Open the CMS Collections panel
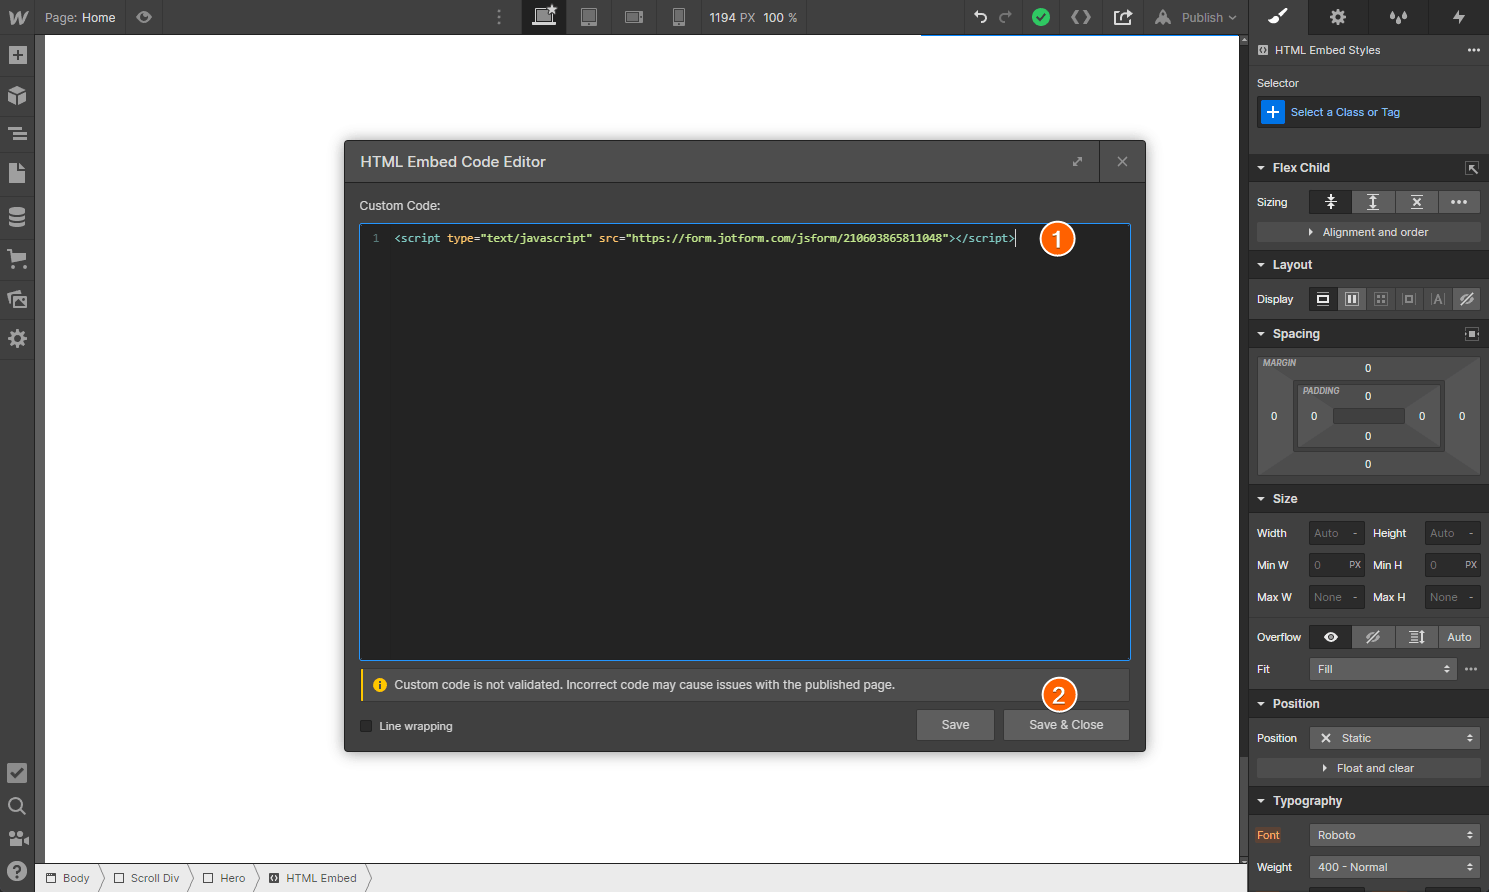1489x892 pixels. click(x=17, y=216)
